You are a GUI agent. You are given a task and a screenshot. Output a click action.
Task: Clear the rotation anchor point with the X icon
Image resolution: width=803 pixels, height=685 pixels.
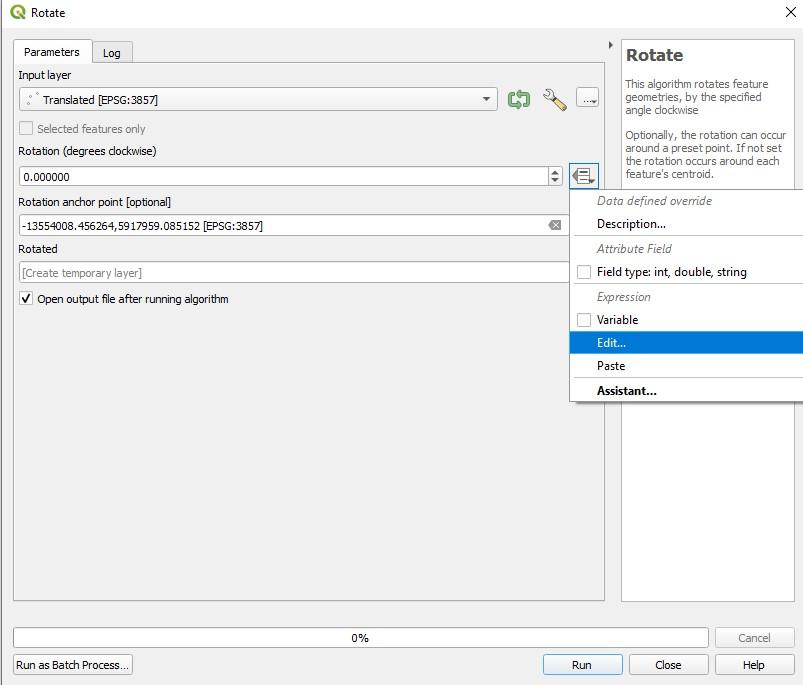tap(555, 225)
